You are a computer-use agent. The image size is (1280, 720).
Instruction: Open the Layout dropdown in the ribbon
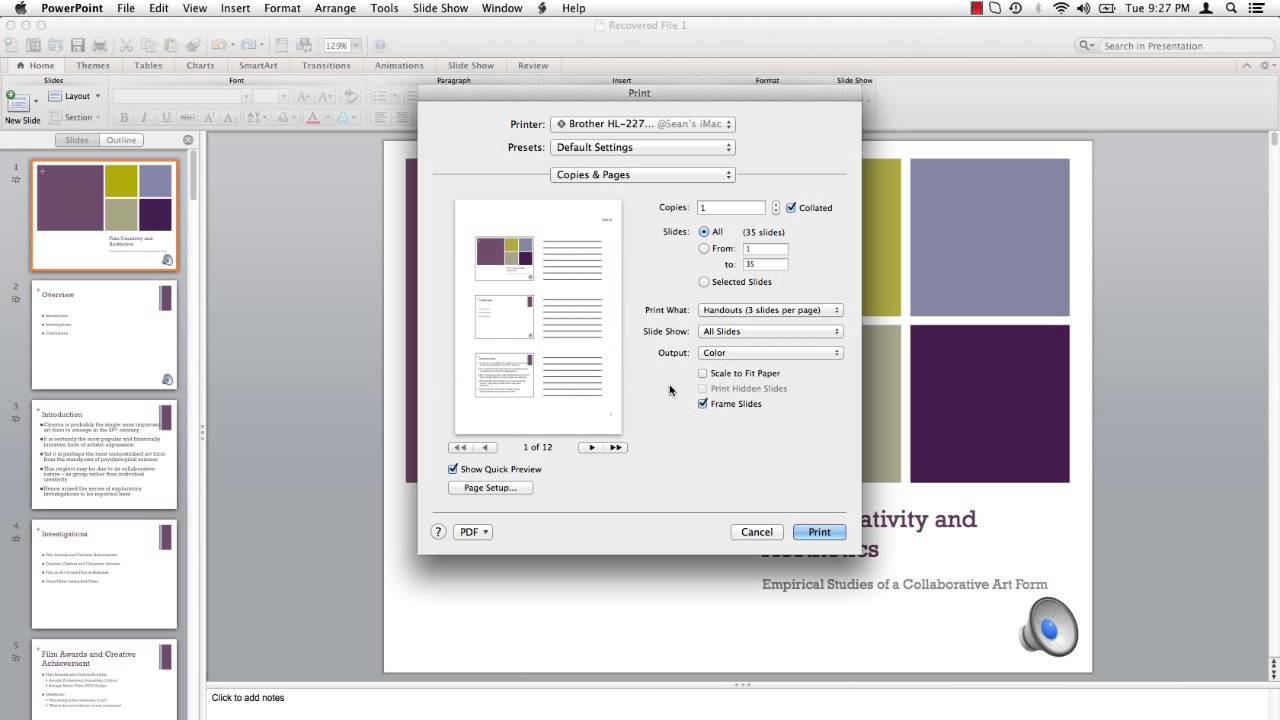click(75, 96)
